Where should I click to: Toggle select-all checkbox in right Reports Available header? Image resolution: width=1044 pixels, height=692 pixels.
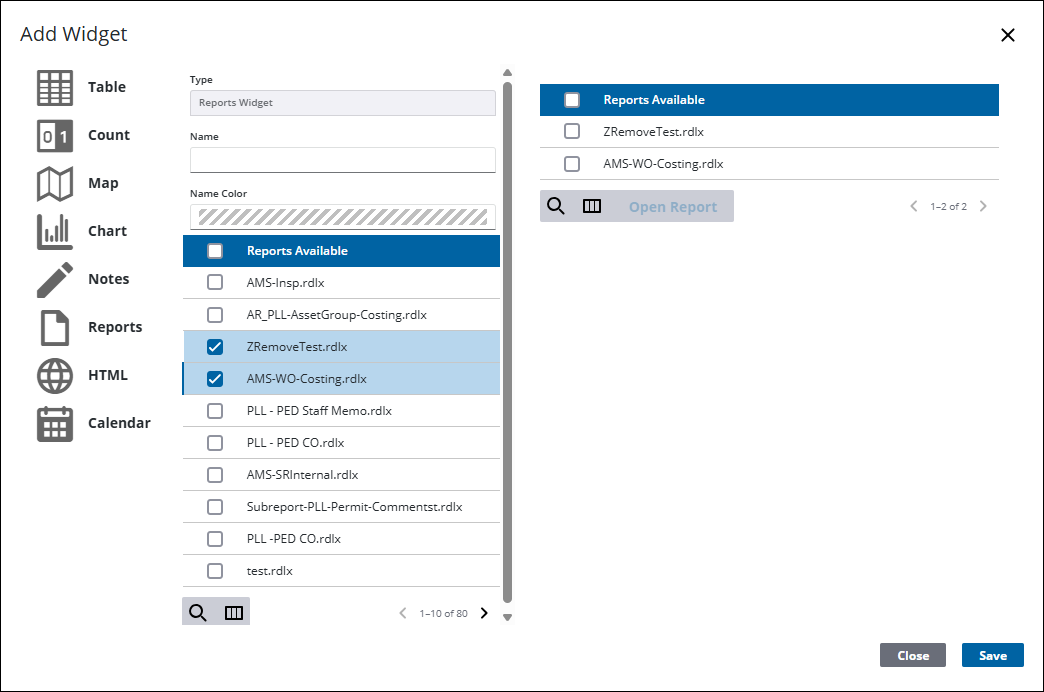point(572,100)
